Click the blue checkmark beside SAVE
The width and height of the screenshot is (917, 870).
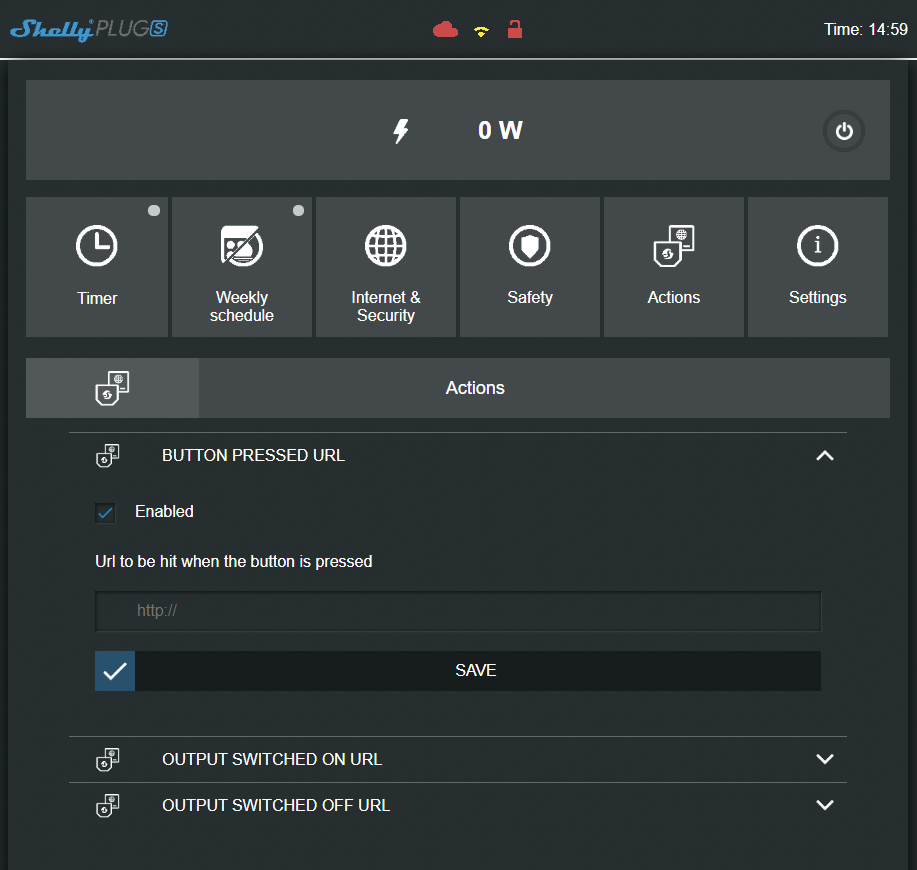(x=115, y=671)
